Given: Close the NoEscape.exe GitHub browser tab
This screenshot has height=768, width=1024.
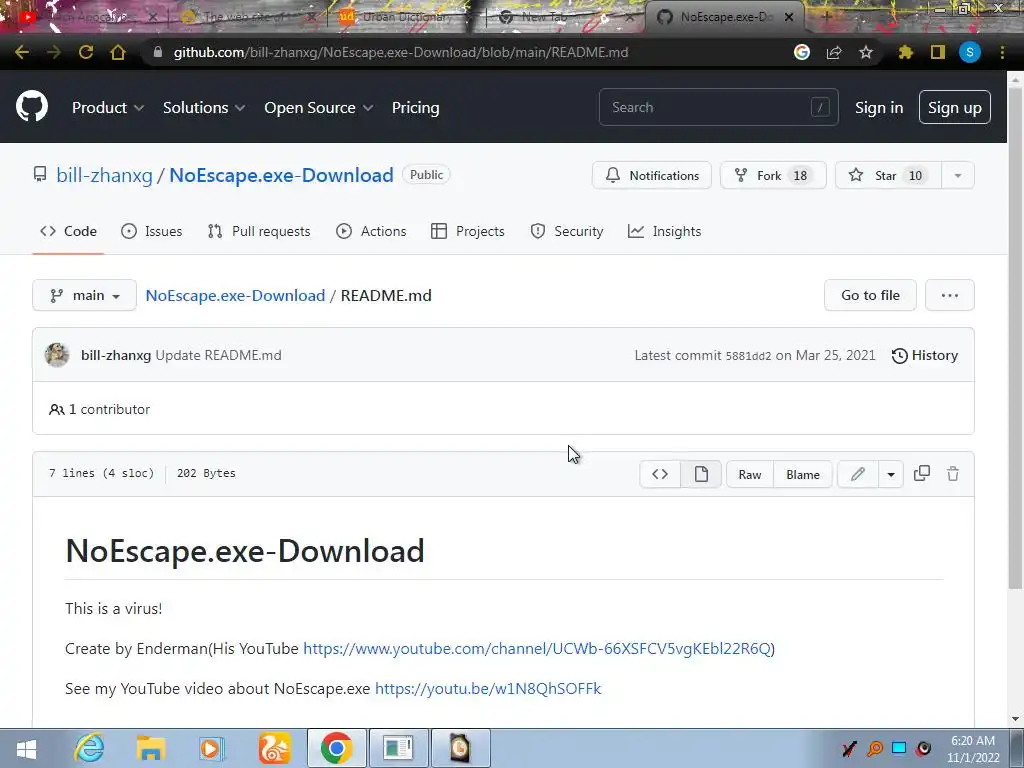Looking at the screenshot, I should point(789,17).
